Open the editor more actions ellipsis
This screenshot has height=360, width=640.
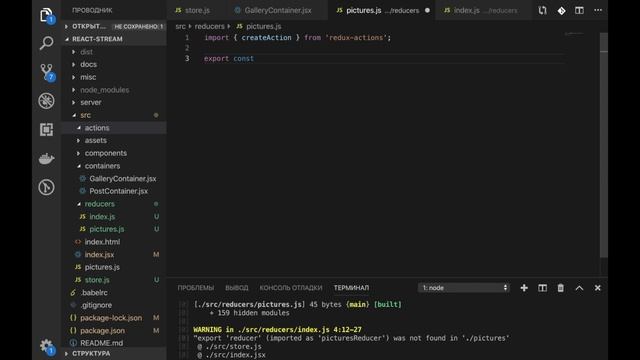(598, 10)
